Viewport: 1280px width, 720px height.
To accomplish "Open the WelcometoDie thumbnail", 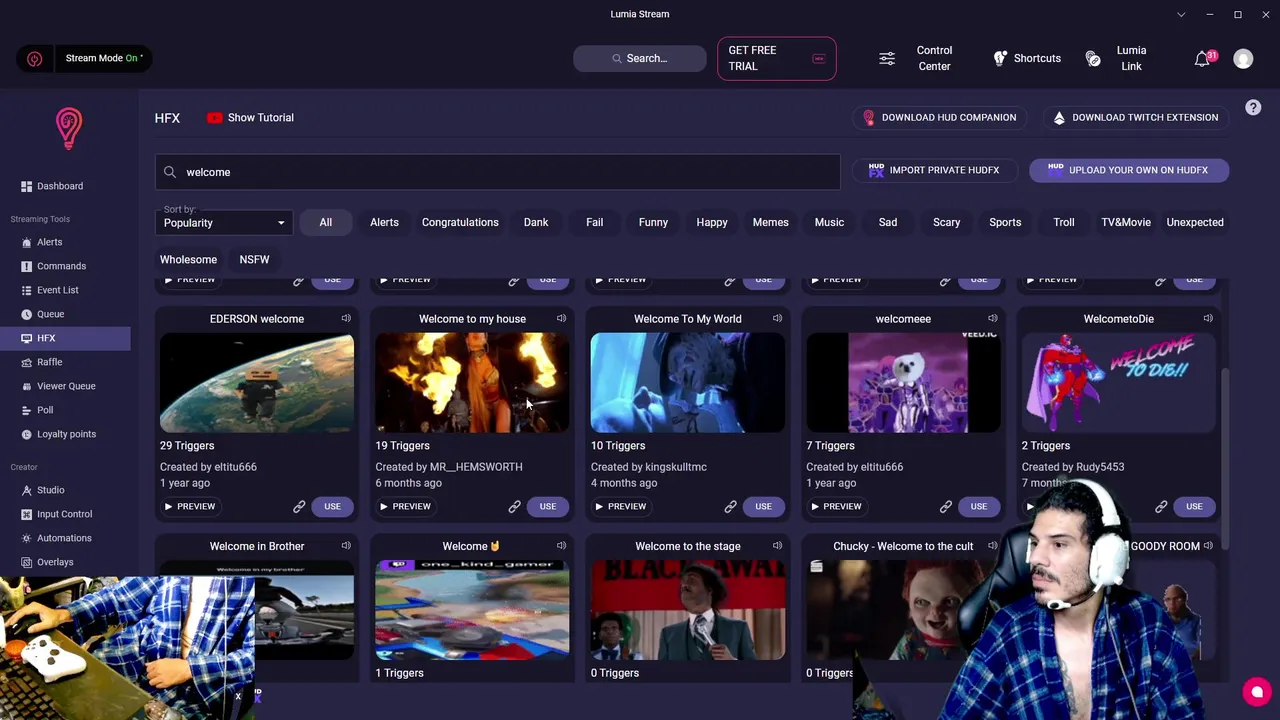I will pyautogui.click(x=1118, y=383).
